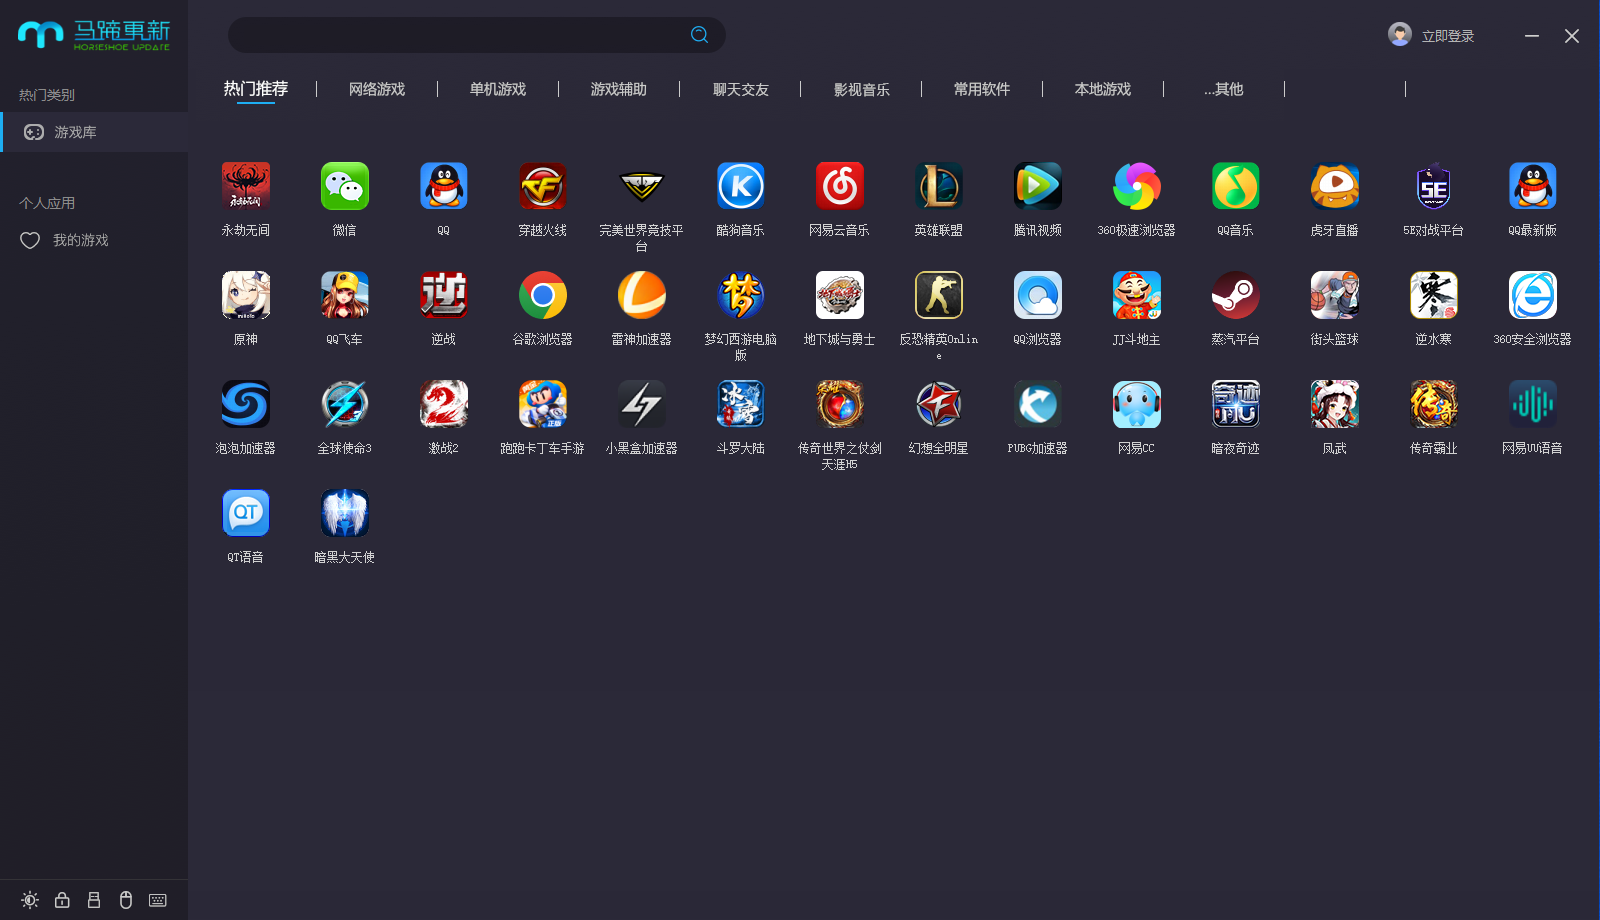The image size is (1600, 920).
Task: Open 逆水寒 icon
Action: (1433, 295)
